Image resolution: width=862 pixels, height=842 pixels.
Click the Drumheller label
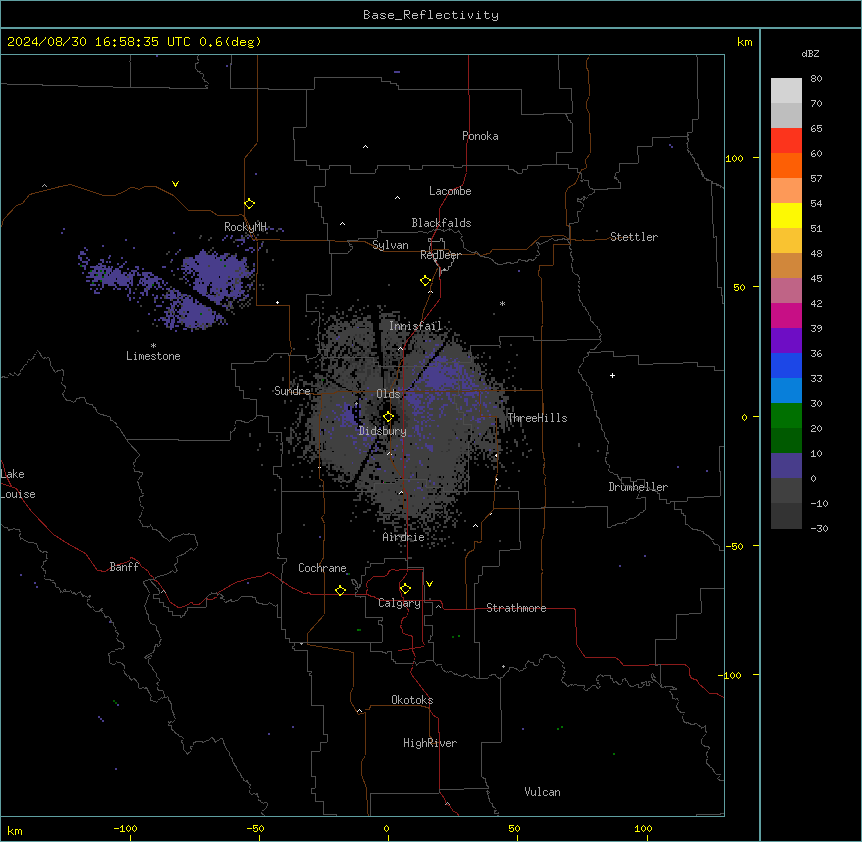(x=638, y=487)
